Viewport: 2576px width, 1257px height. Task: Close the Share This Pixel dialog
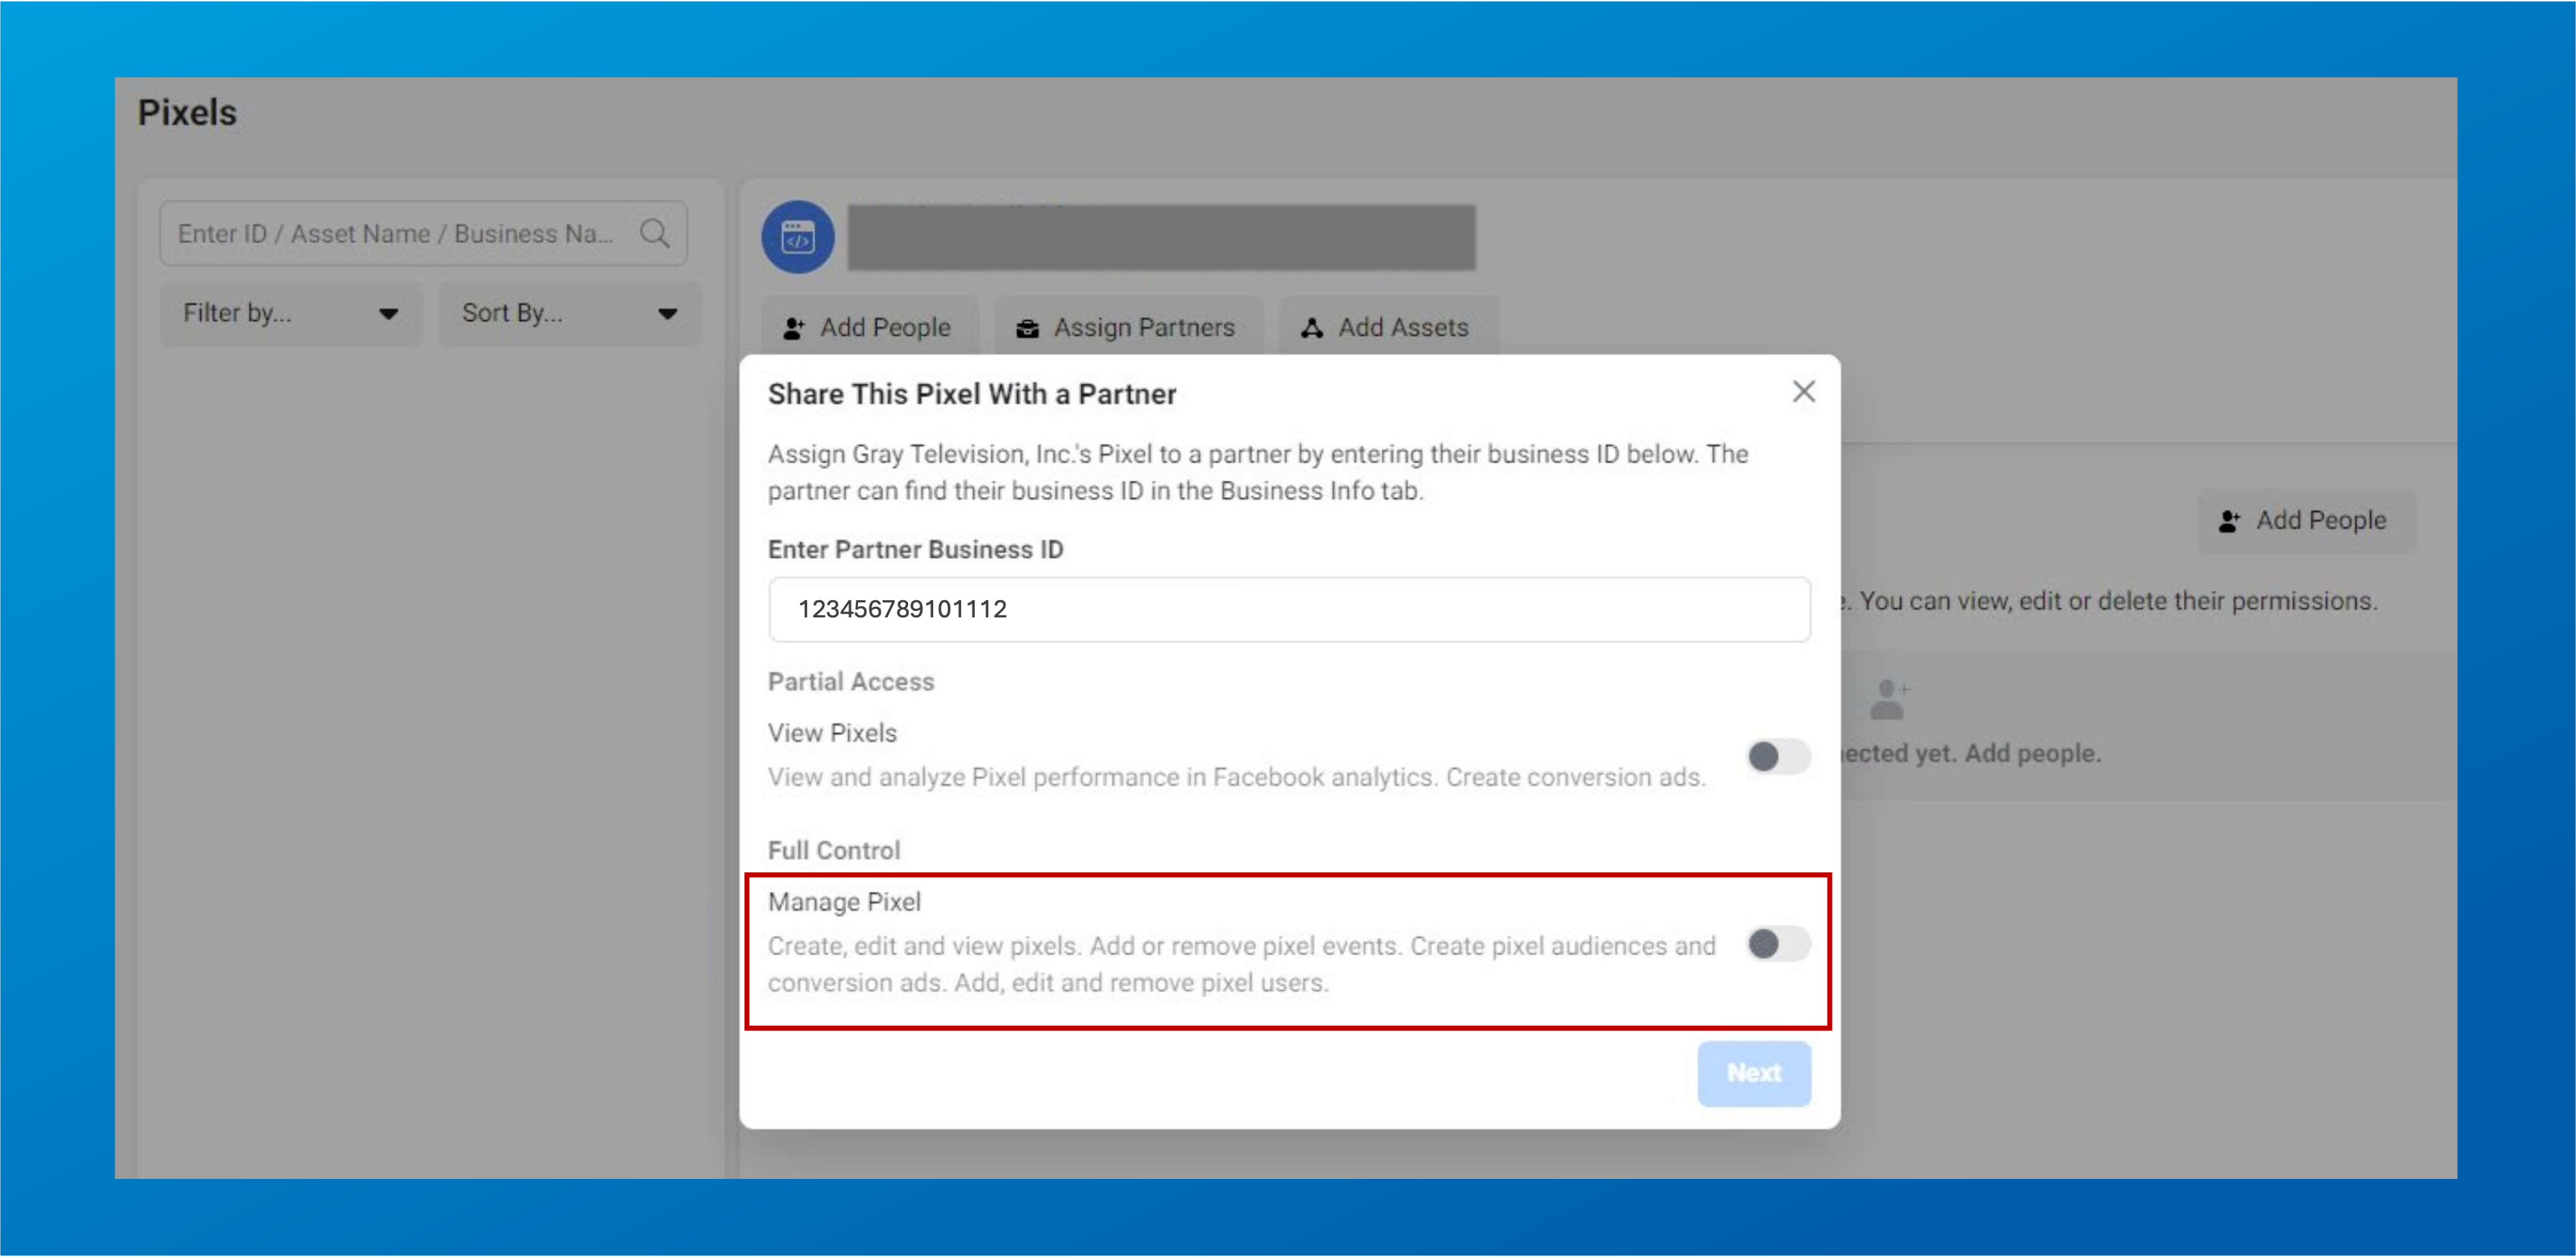[x=1803, y=391]
